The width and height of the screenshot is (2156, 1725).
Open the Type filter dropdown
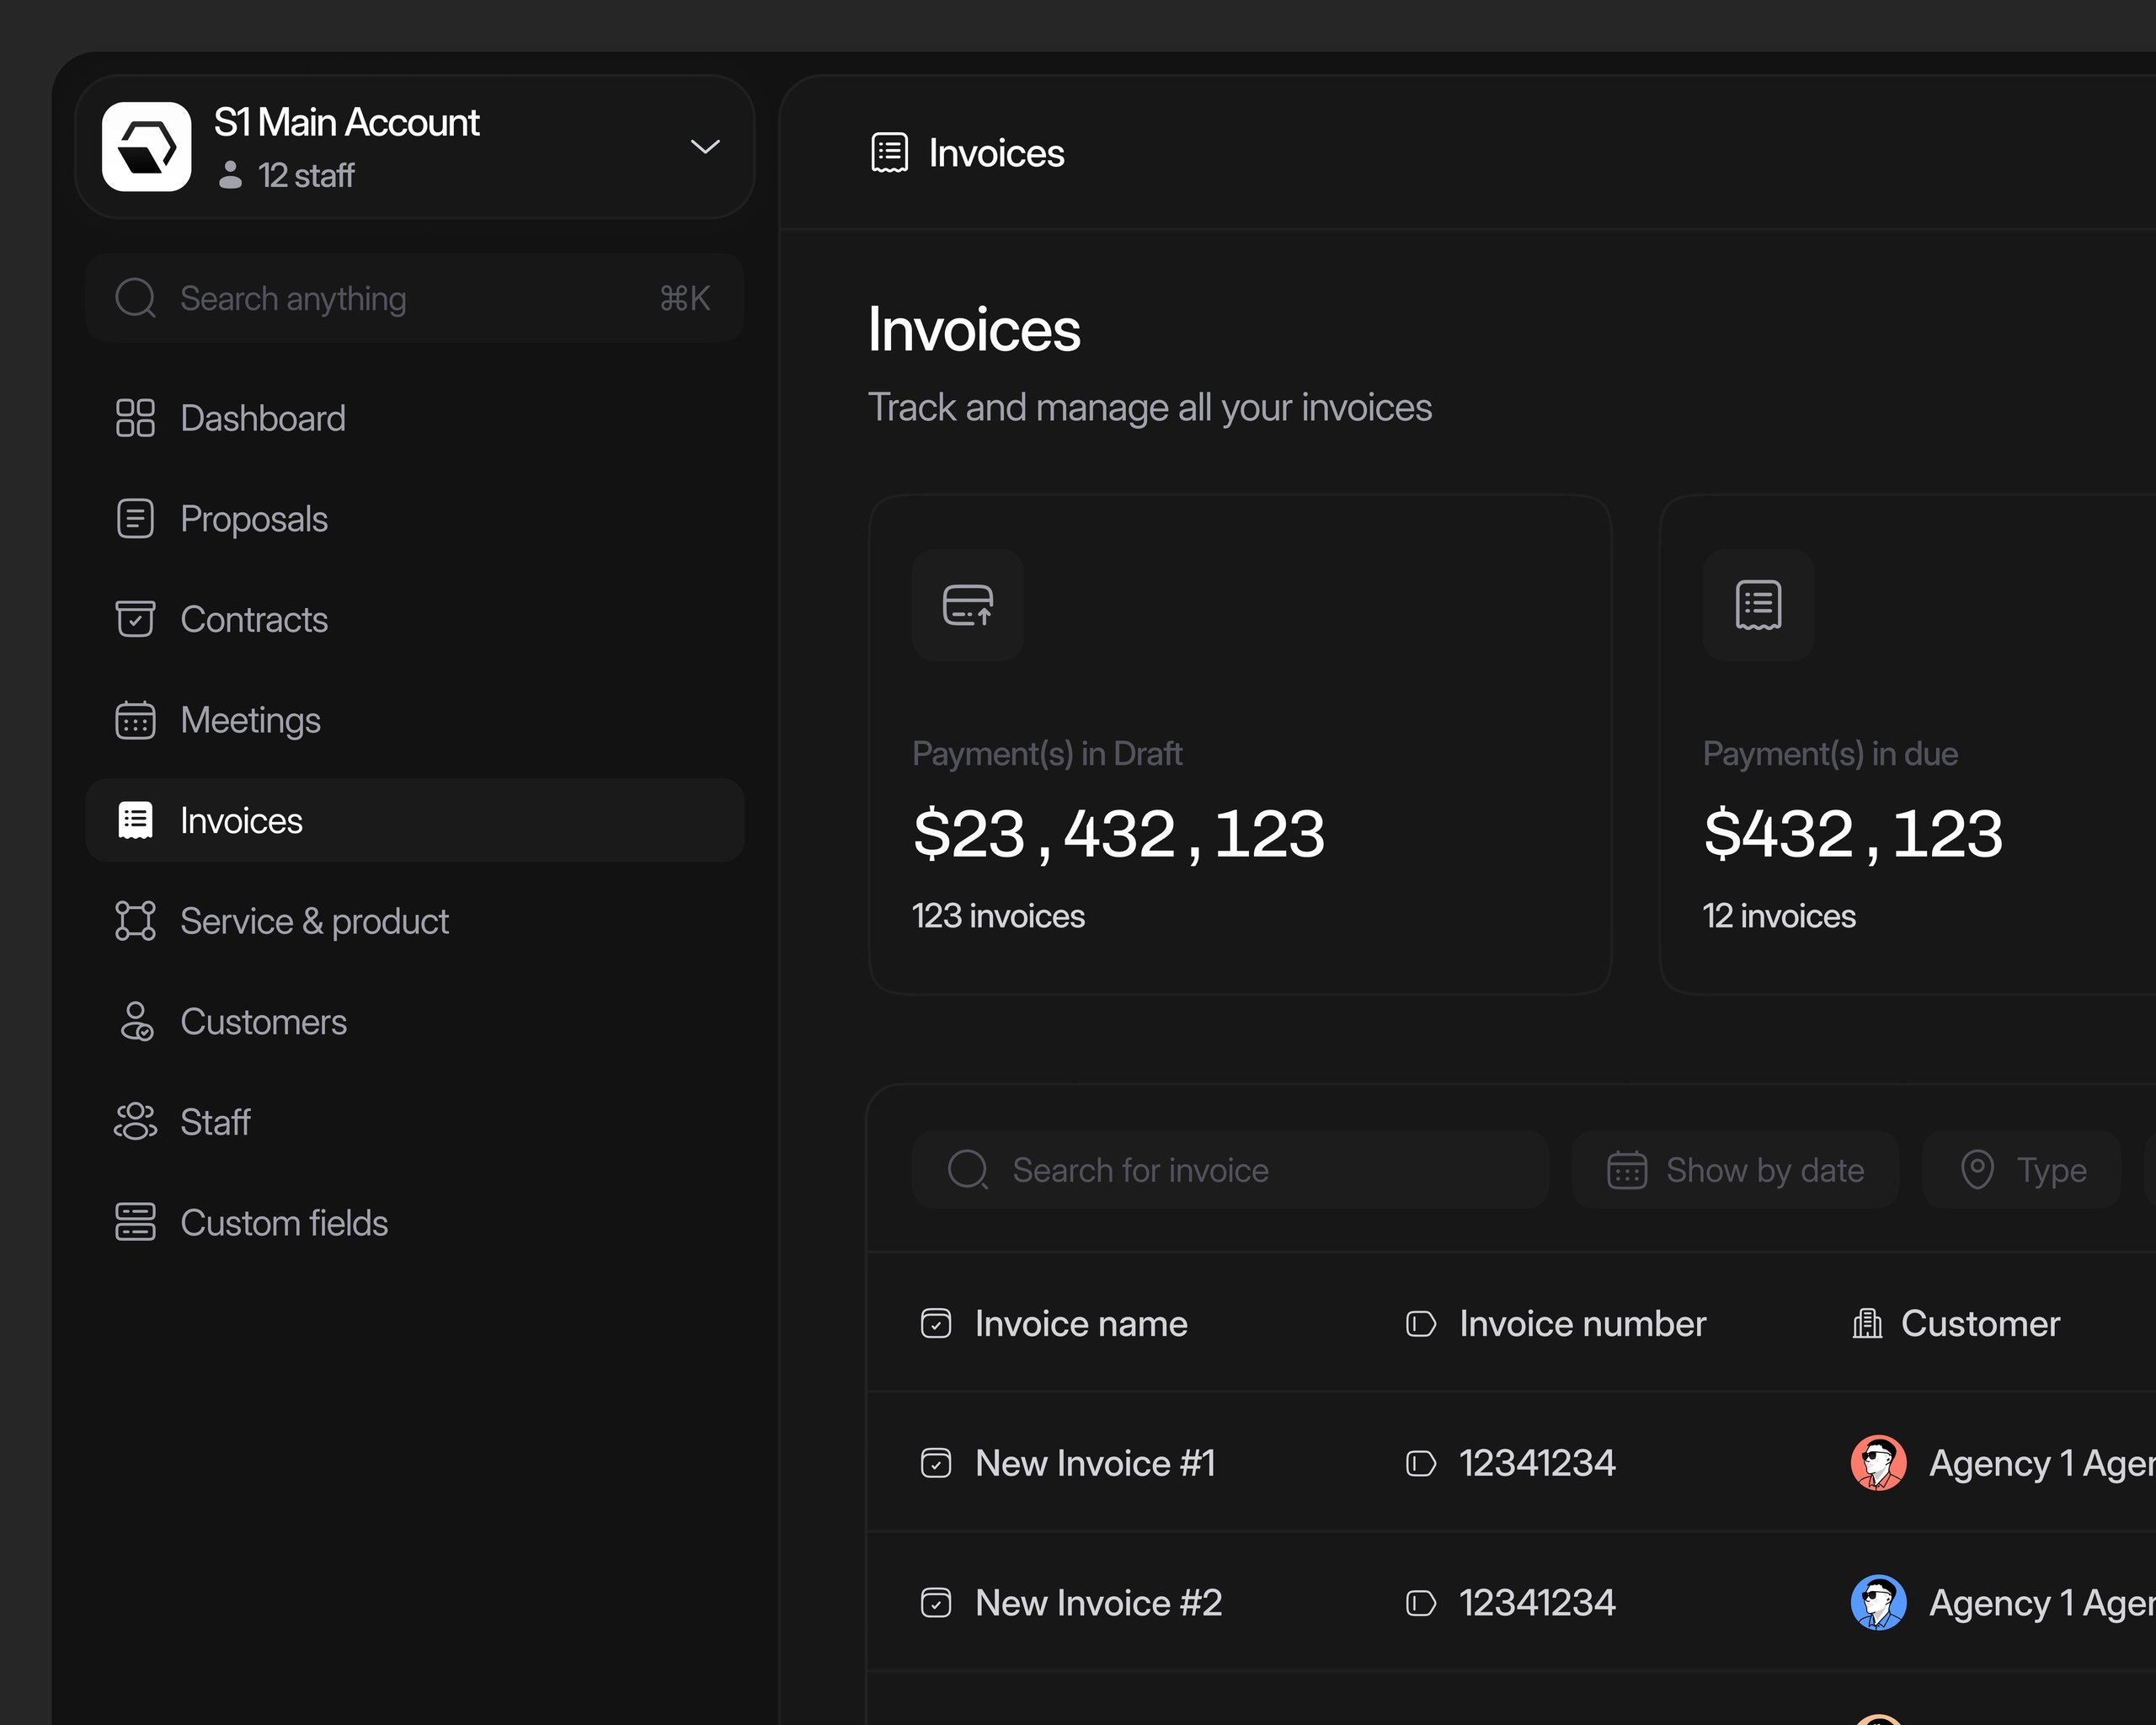click(2021, 1169)
